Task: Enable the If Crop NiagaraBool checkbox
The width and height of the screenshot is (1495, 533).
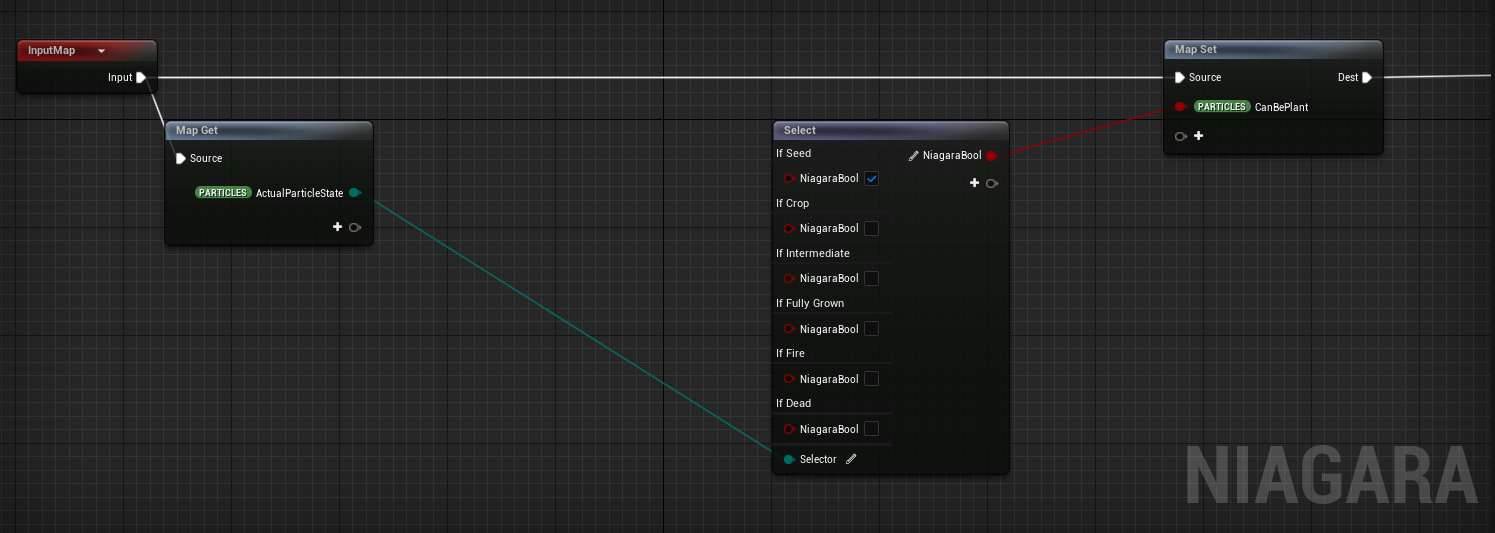Action: tap(871, 229)
